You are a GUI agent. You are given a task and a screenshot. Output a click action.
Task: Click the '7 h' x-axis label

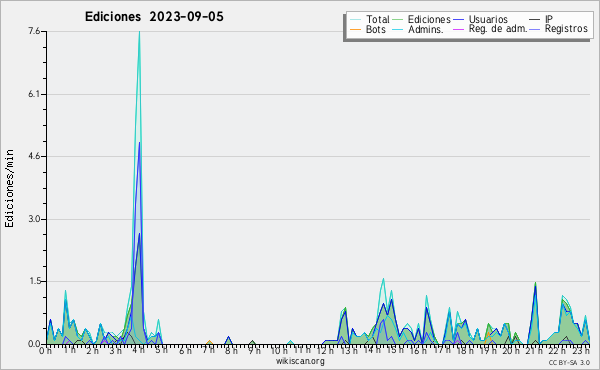[208, 350]
